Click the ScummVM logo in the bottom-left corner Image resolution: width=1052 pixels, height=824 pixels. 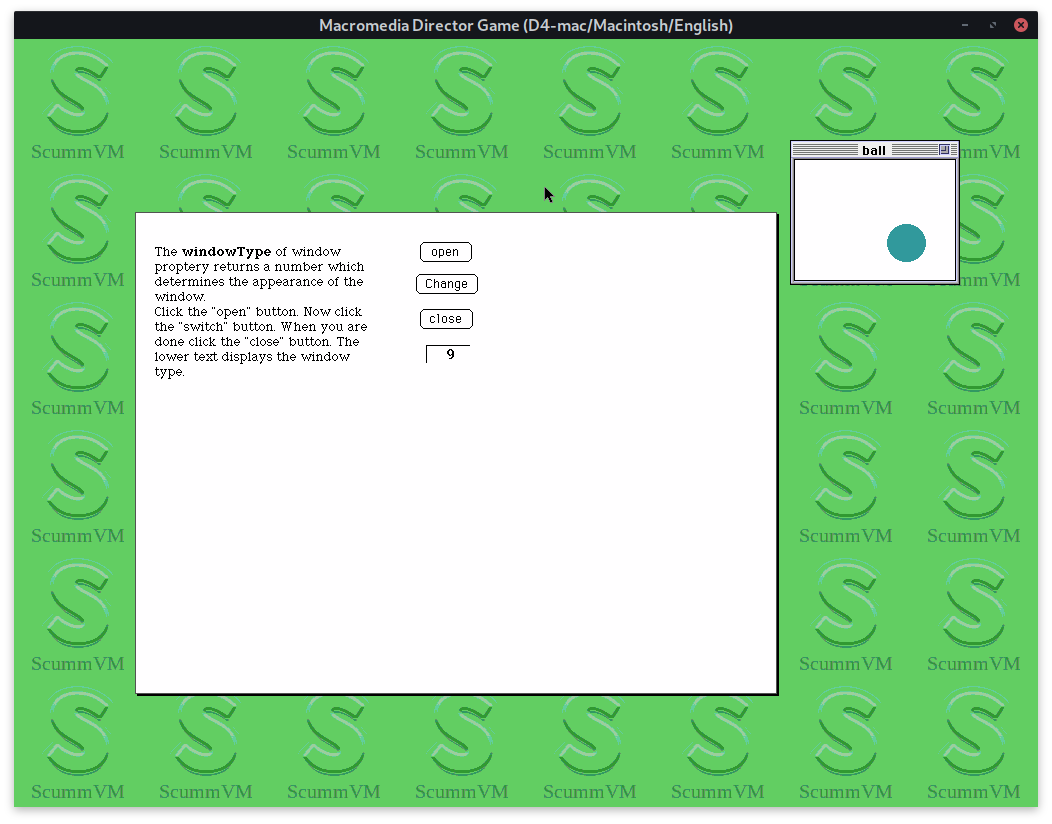[x=78, y=743]
